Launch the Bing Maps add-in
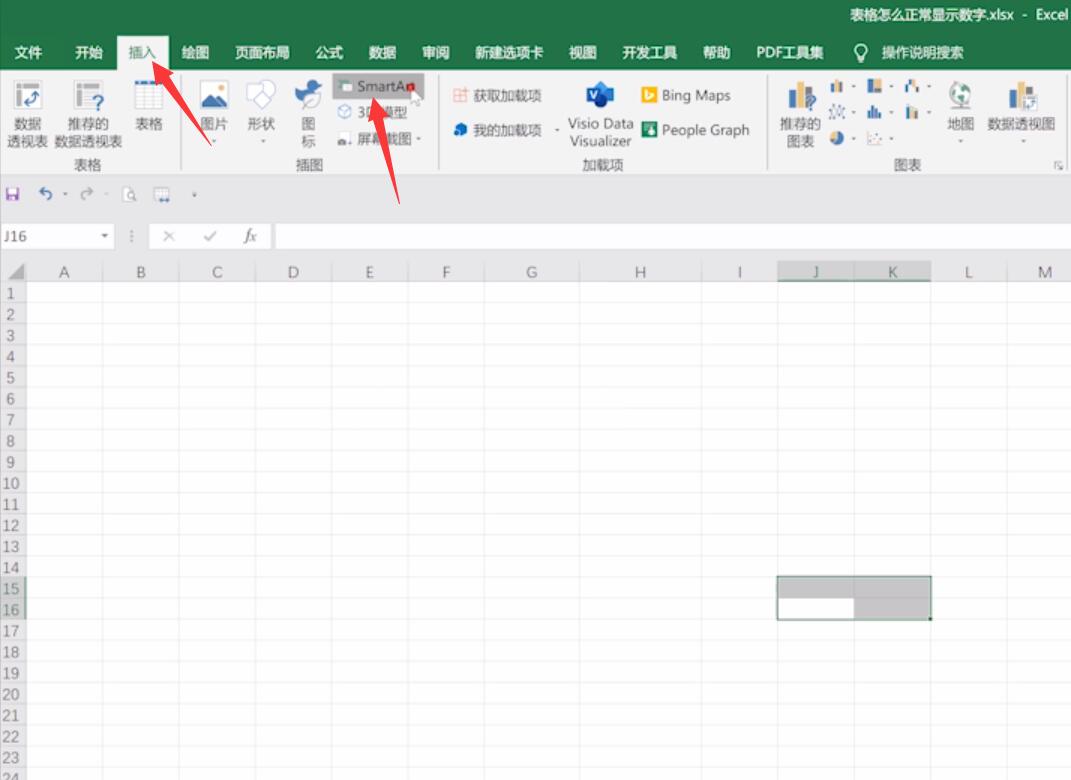This screenshot has height=780, width=1071. coord(686,96)
